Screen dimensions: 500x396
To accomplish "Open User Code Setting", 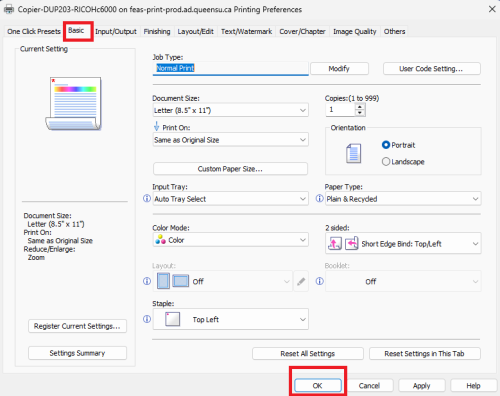I will pyautogui.click(x=431, y=69).
